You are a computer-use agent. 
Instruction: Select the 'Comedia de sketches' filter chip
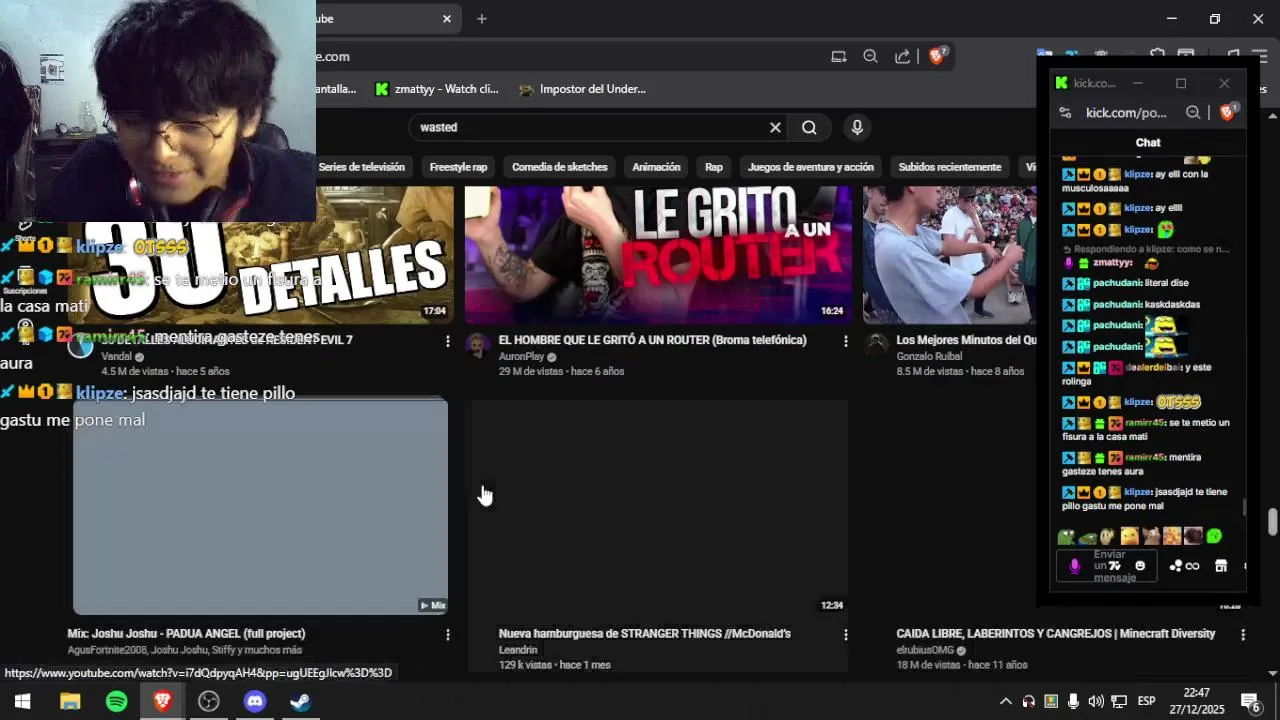pyautogui.click(x=559, y=167)
